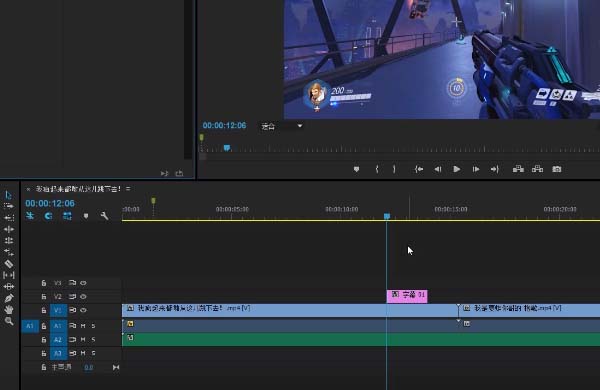Click the timeline playhead handle
Image resolution: width=600 pixels, height=390 pixels.
387,216
